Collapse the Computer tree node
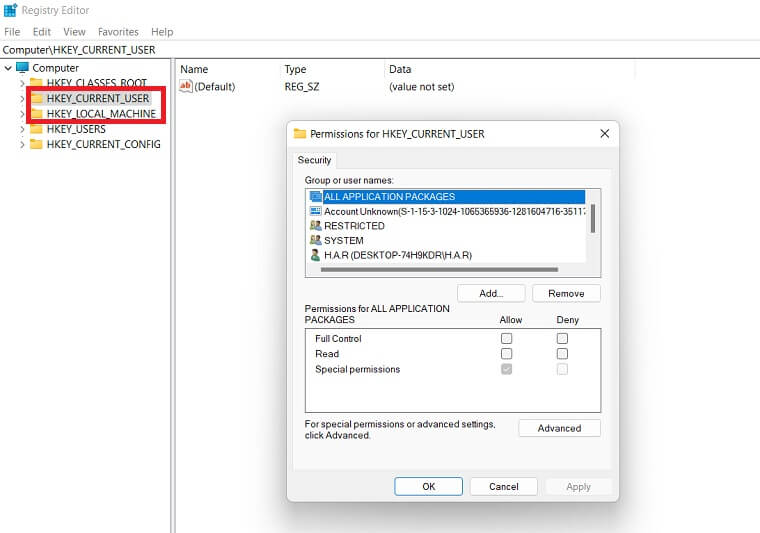Screen dimensions: 760x533 pos(8,68)
